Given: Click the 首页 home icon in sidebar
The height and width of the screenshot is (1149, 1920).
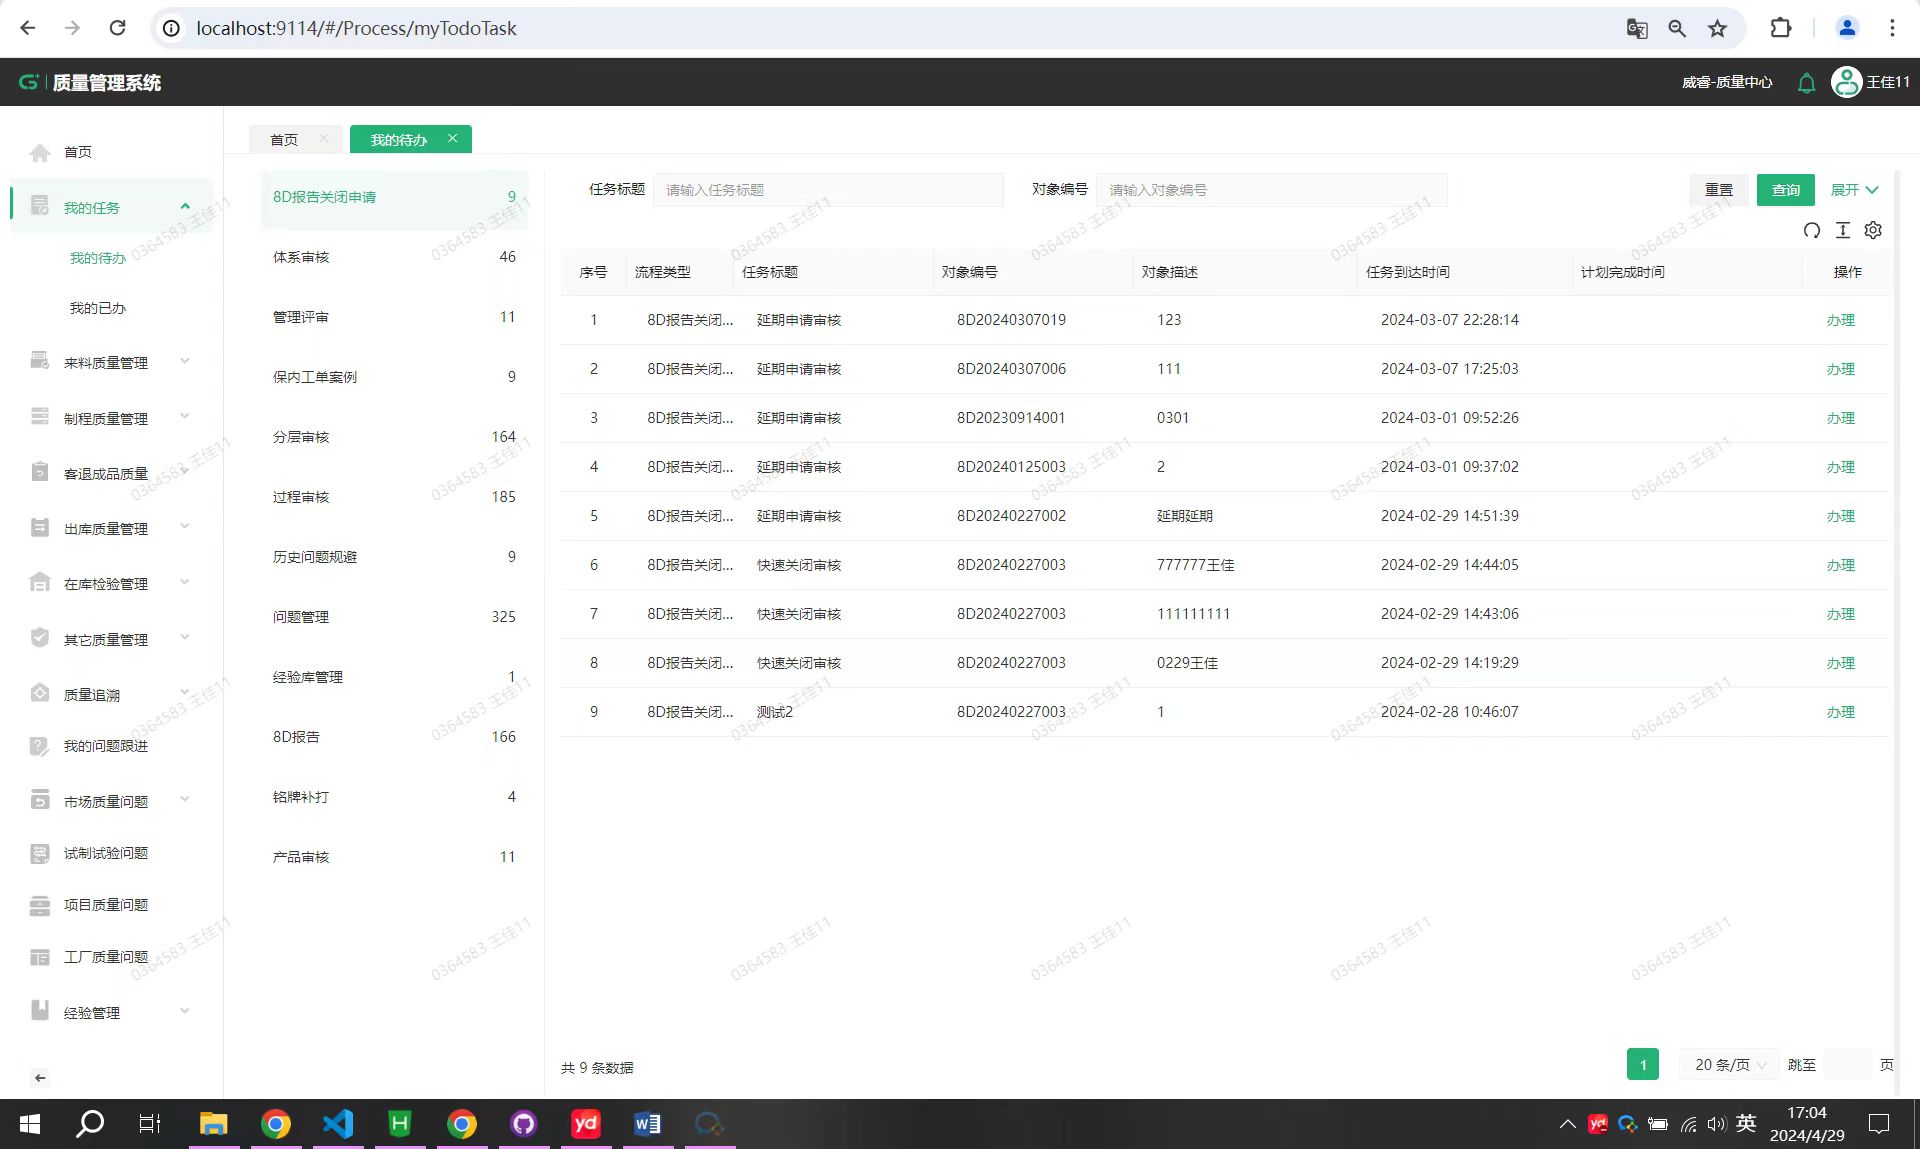Looking at the screenshot, I should point(40,152).
